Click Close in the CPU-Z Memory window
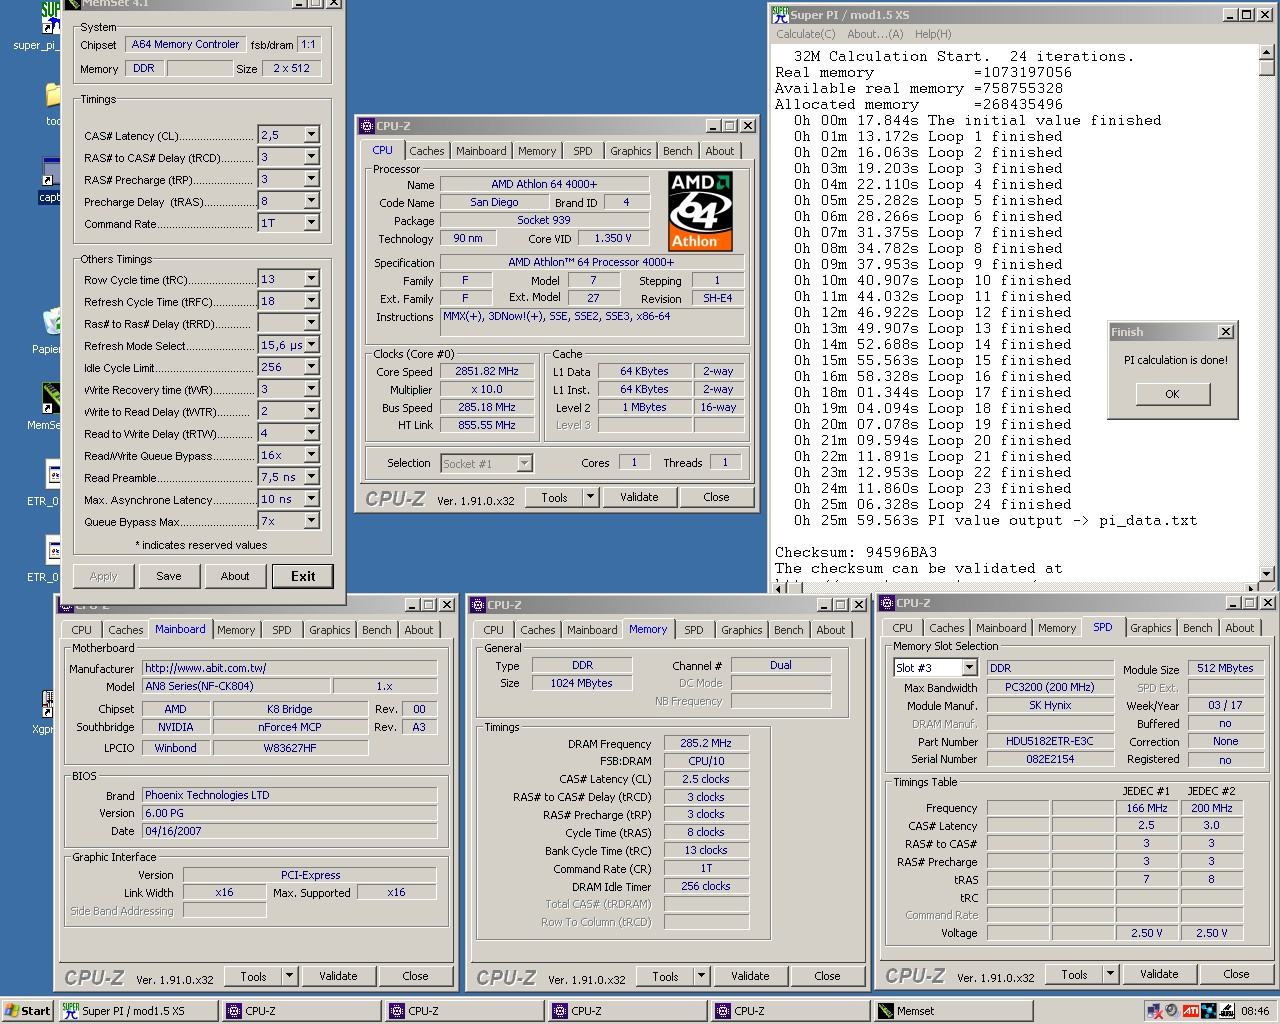1280x1024 pixels. click(827, 976)
